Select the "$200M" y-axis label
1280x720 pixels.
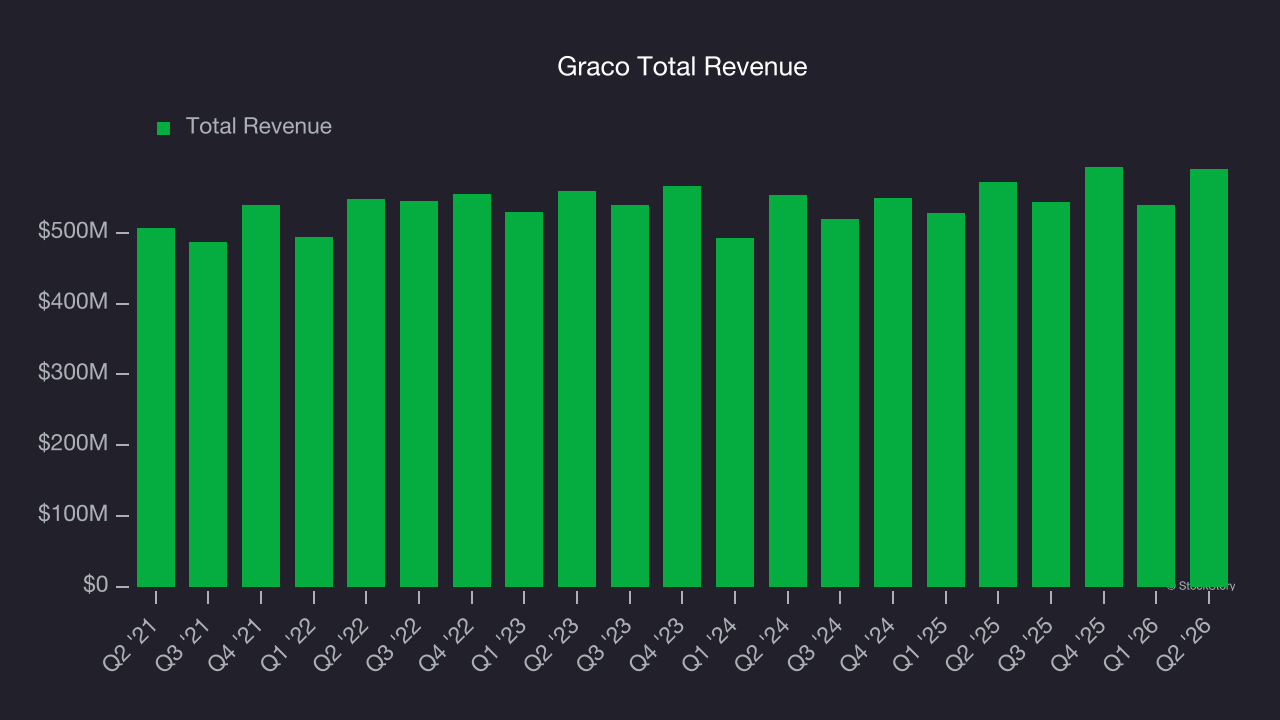click(73, 444)
